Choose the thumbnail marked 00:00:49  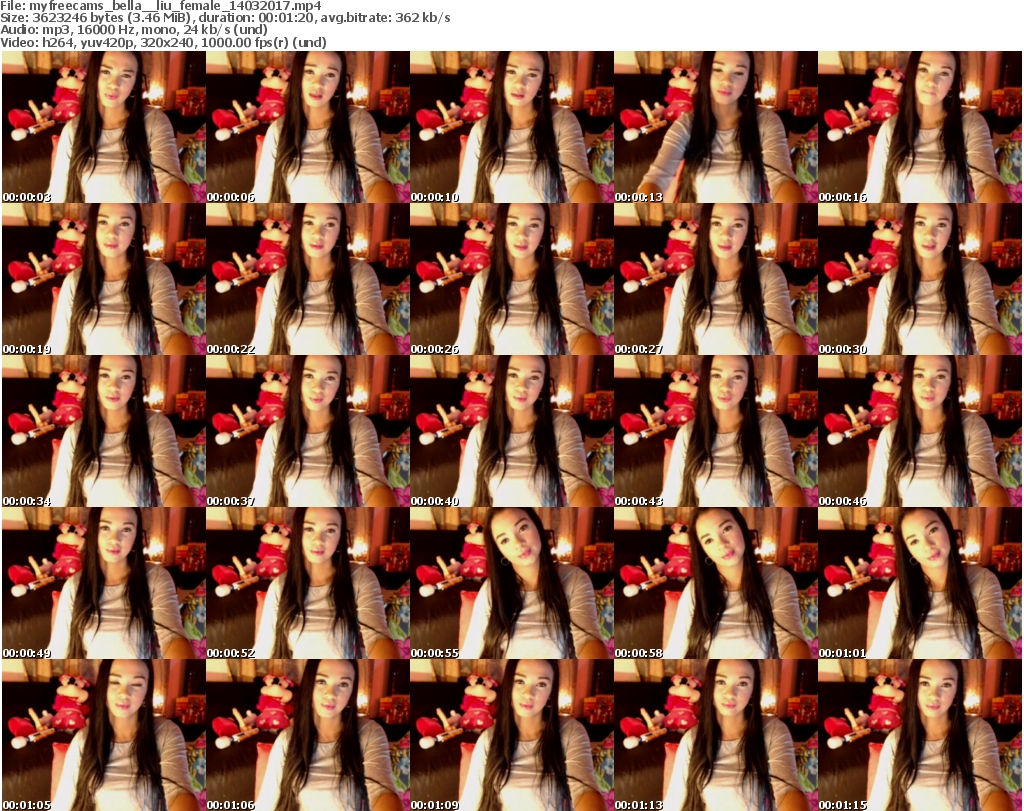[104, 583]
